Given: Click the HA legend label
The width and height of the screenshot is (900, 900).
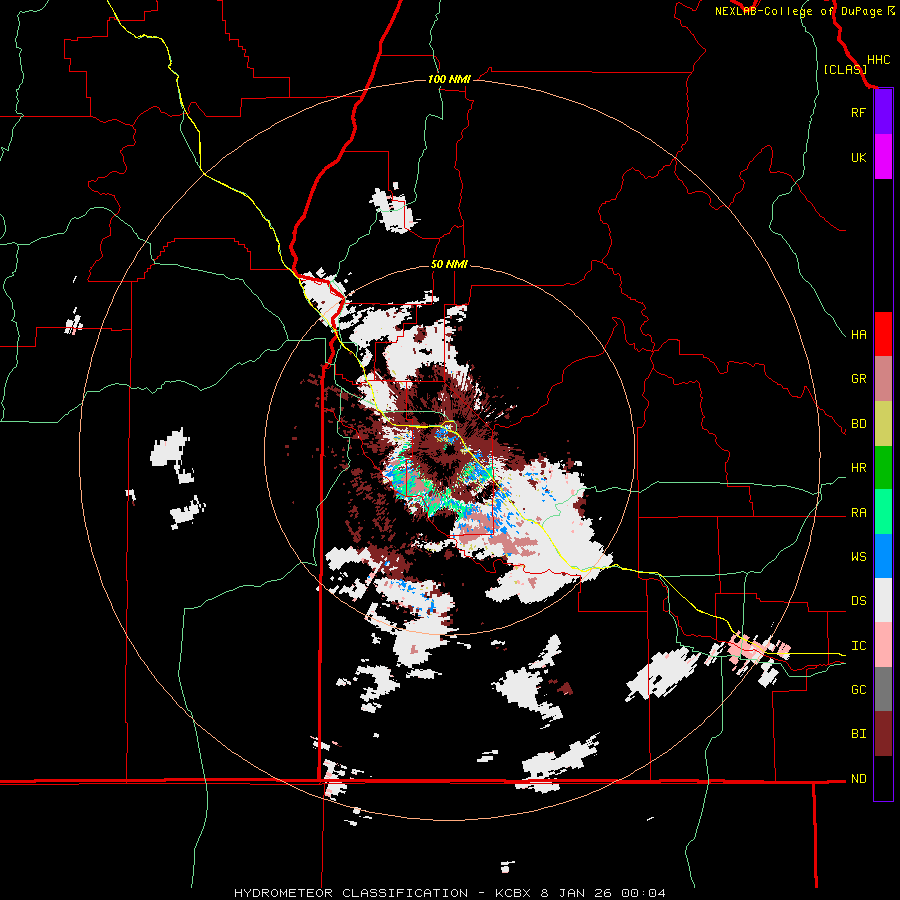Looking at the screenshot, I should (858, 335).
